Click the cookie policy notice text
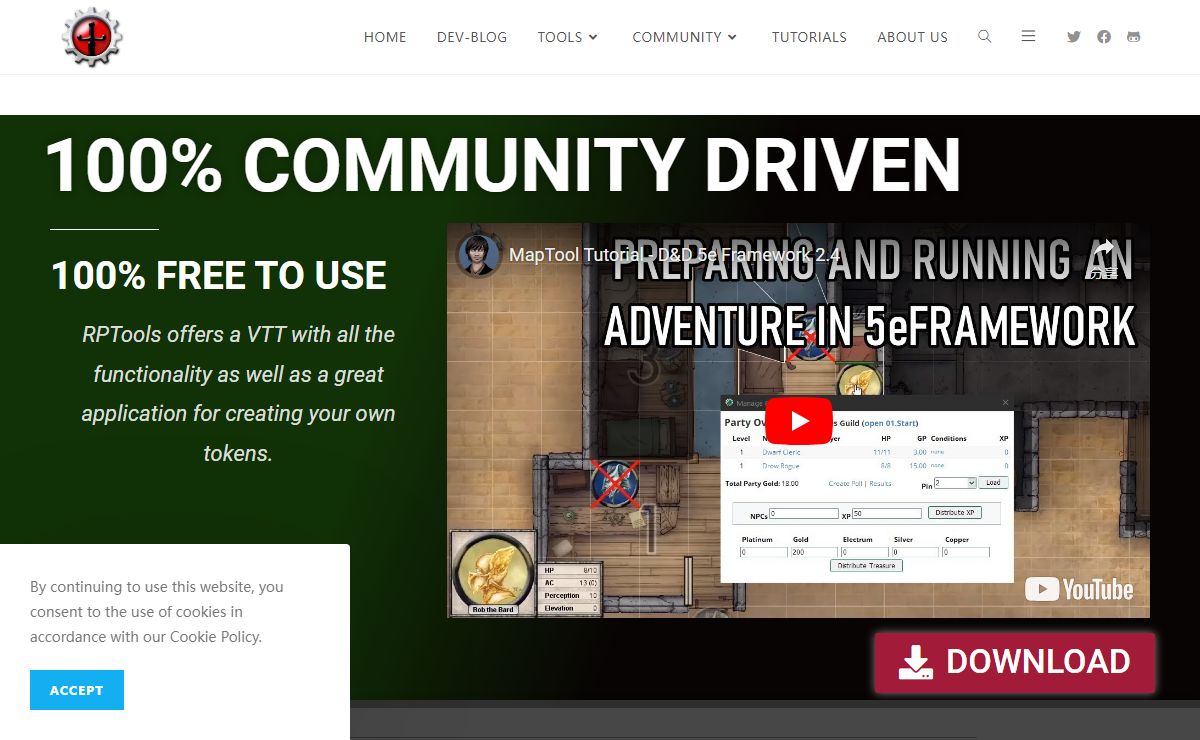Viewport: 1200px width, 740px height. click(157, 612)
